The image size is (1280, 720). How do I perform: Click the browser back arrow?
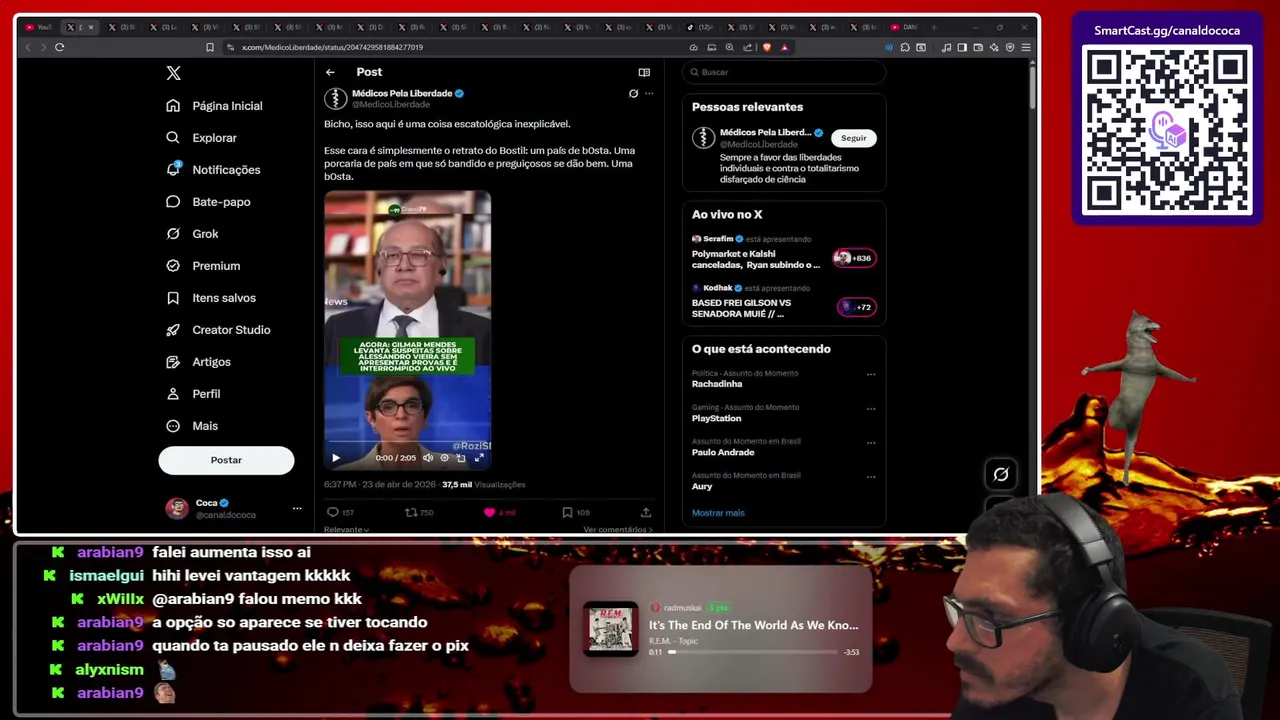coord(28,47)
